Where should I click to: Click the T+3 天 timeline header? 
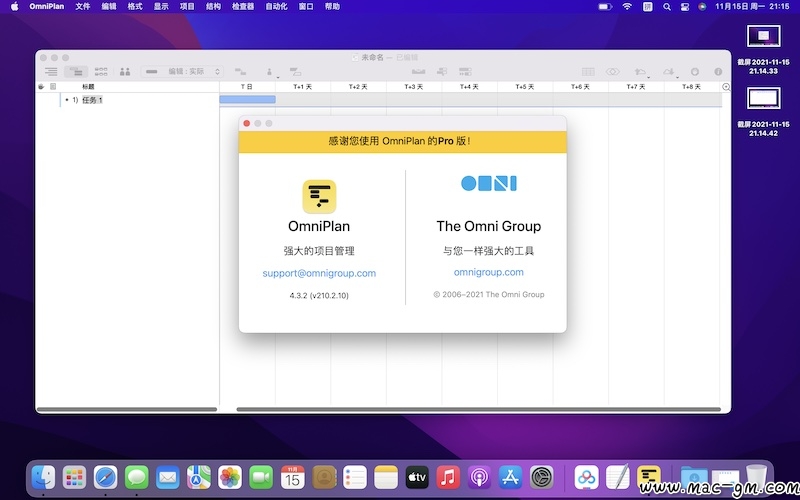click(414, 87)
